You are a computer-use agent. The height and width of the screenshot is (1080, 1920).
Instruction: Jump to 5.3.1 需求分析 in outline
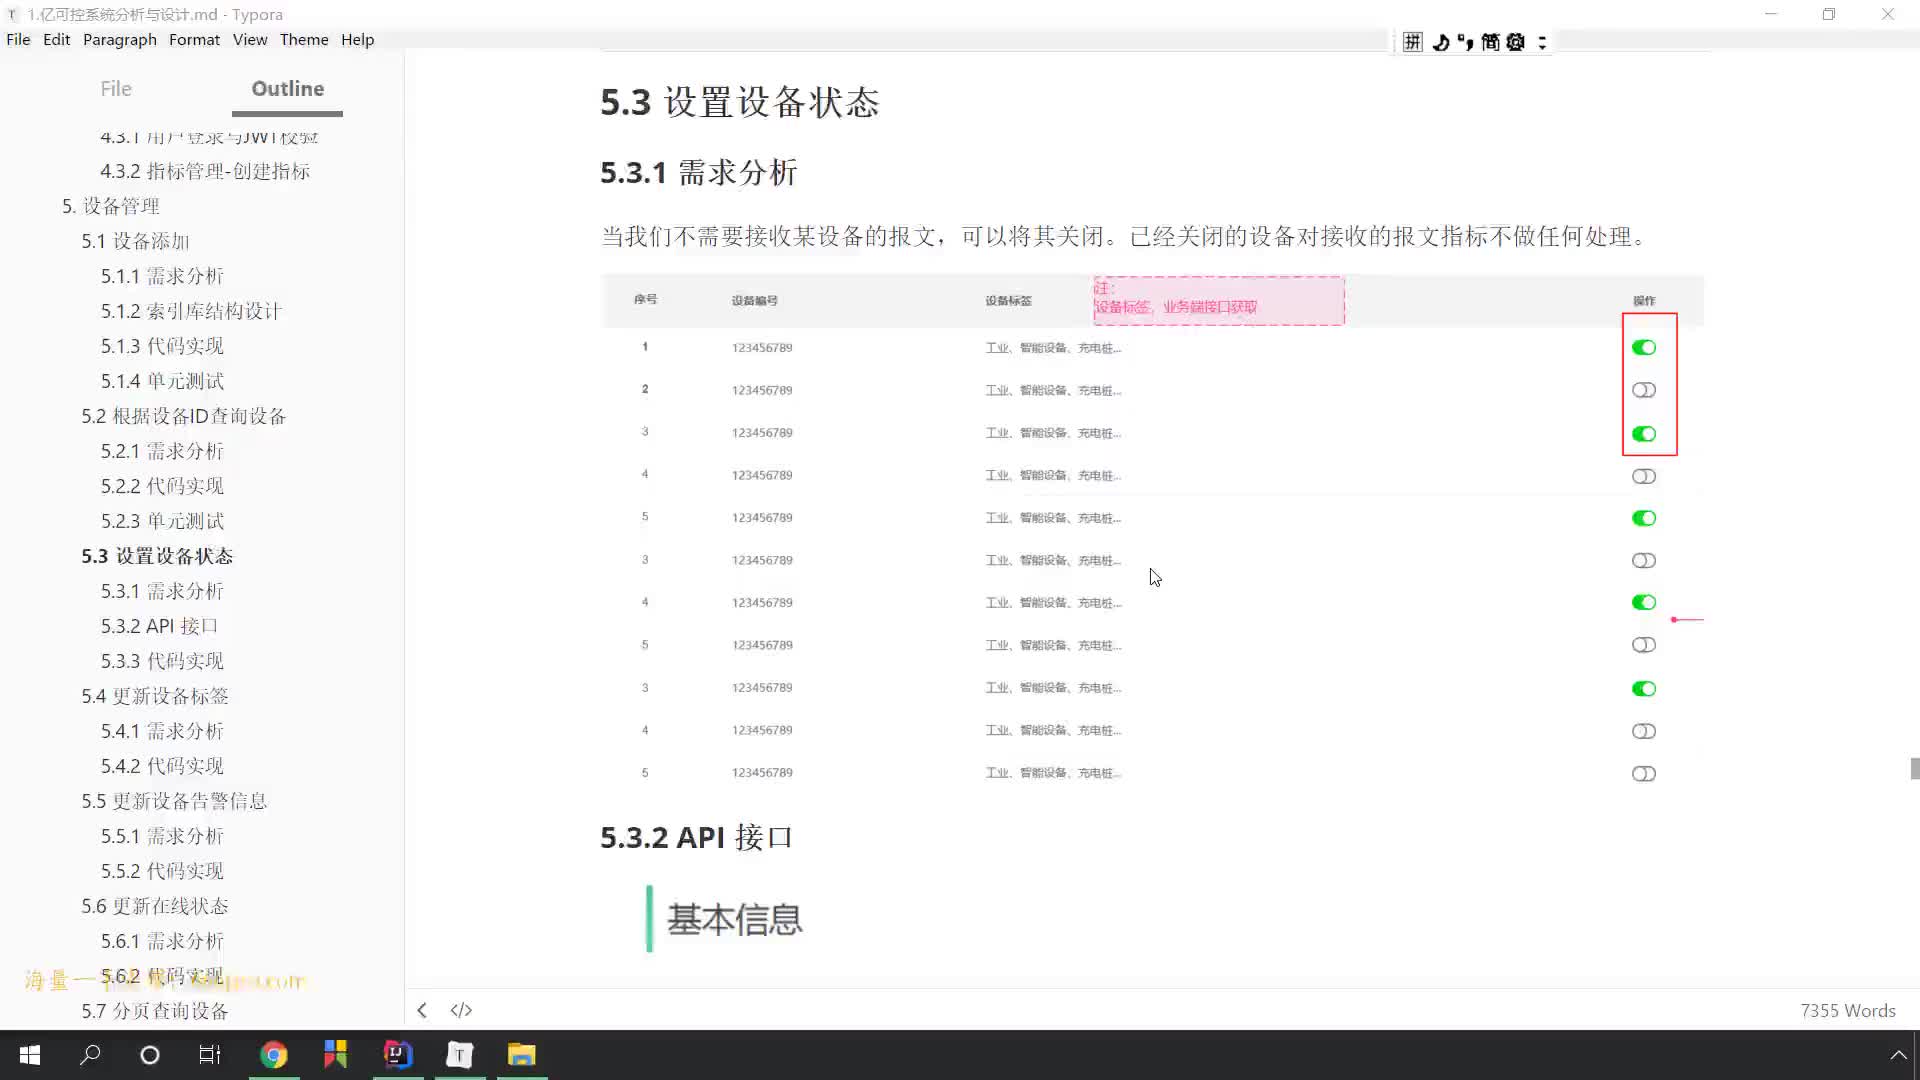tap(162, 591)
